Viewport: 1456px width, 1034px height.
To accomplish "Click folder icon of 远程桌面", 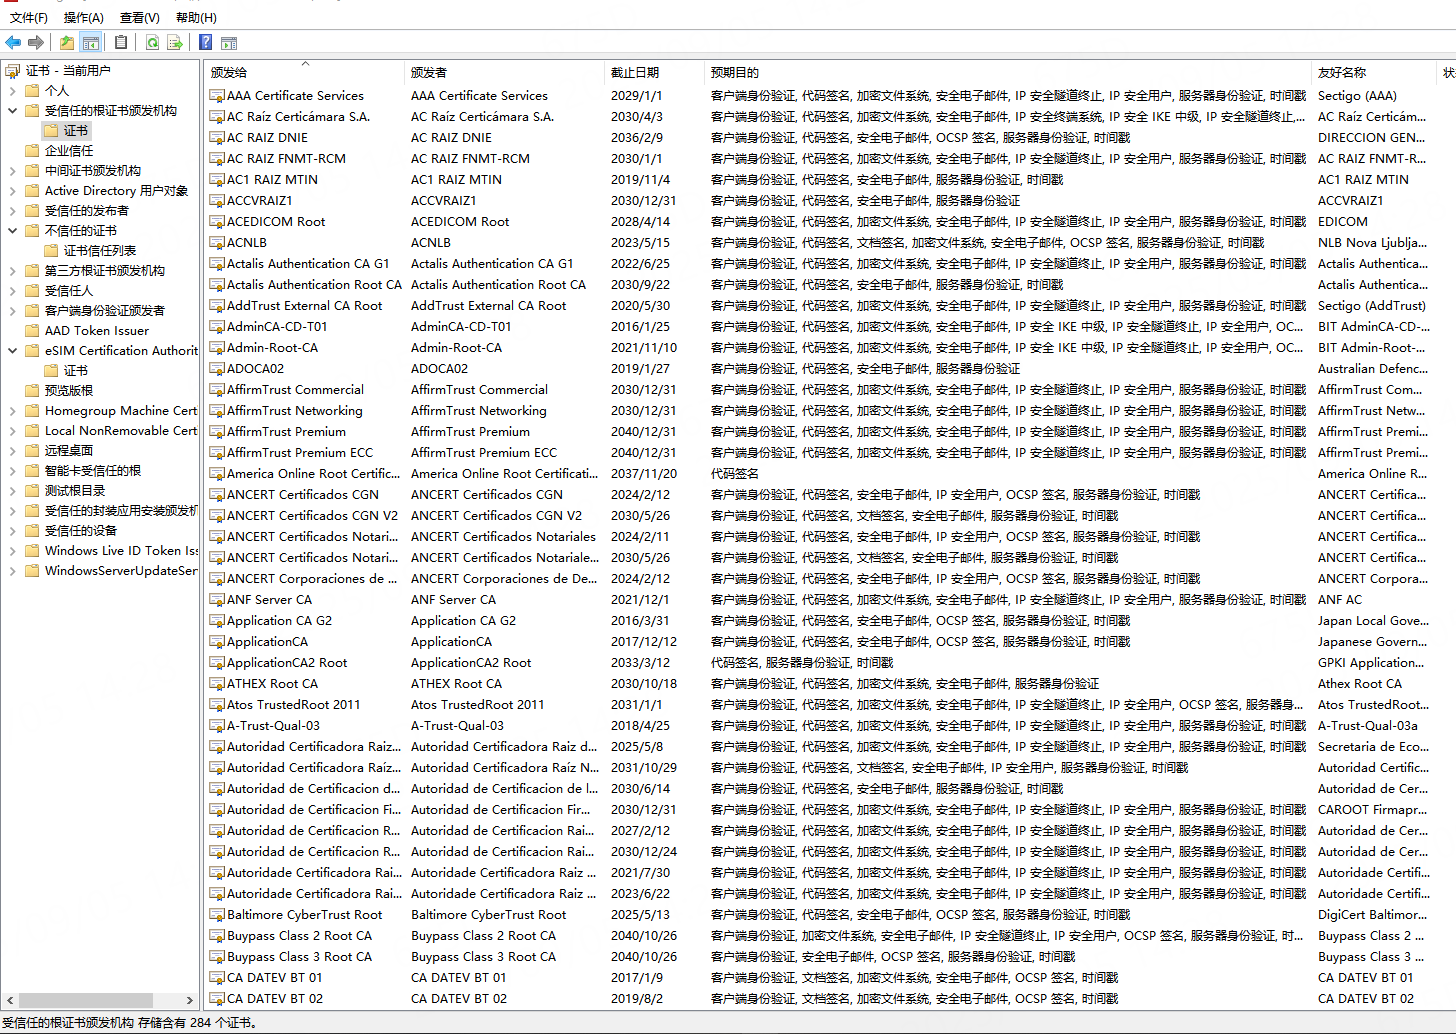I will click(x=32, y=450).
